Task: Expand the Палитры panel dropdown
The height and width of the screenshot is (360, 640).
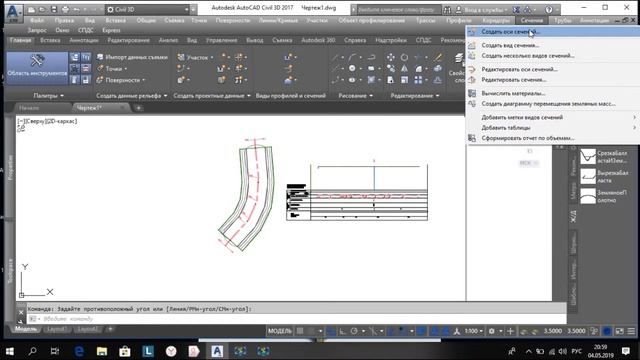Action: [x=49, y=96]
